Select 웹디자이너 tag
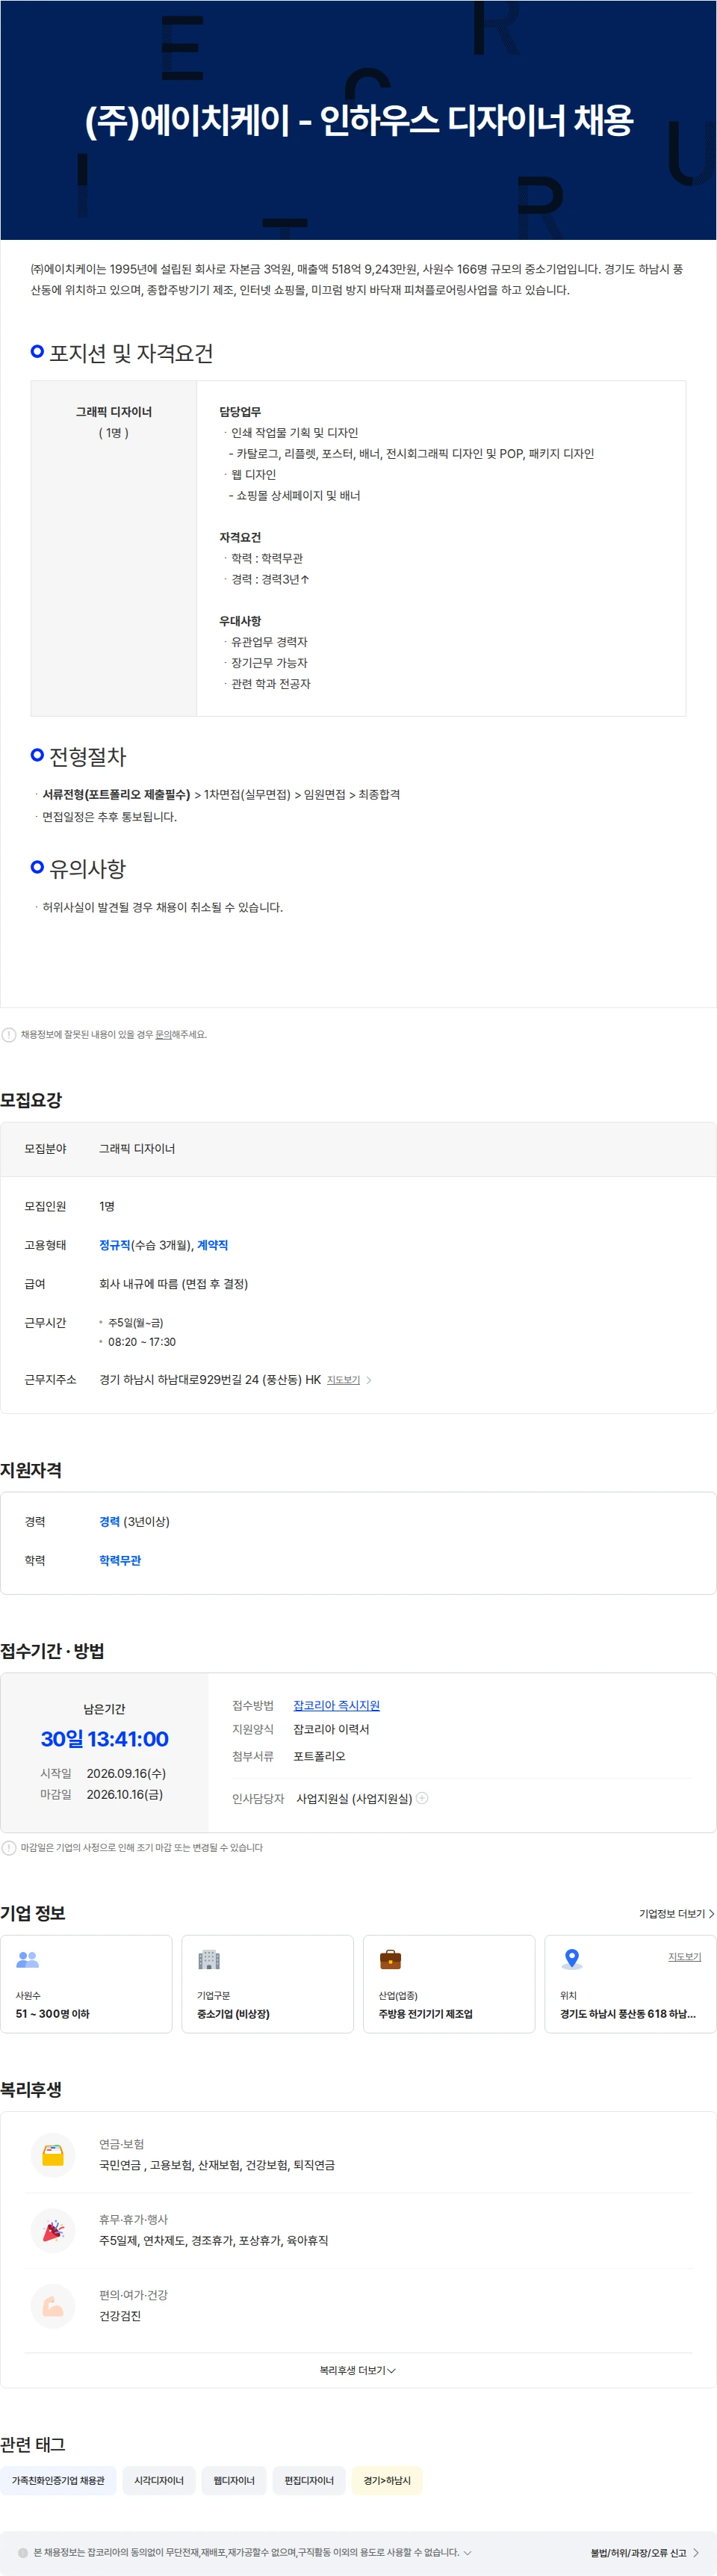717x2576 pixels. click(x=234, y=2480)
